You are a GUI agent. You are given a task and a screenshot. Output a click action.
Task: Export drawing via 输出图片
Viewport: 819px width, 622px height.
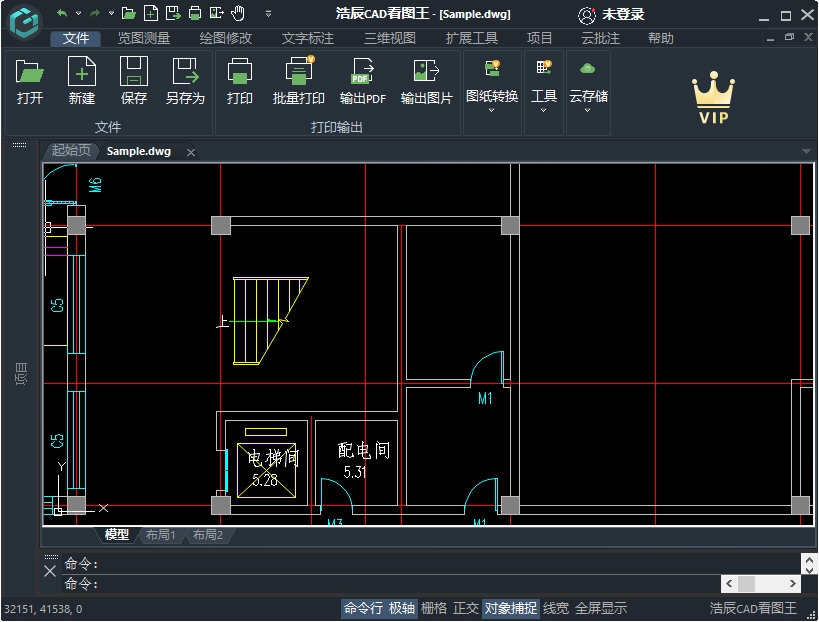pyautogui.click(x=426, y=82)
